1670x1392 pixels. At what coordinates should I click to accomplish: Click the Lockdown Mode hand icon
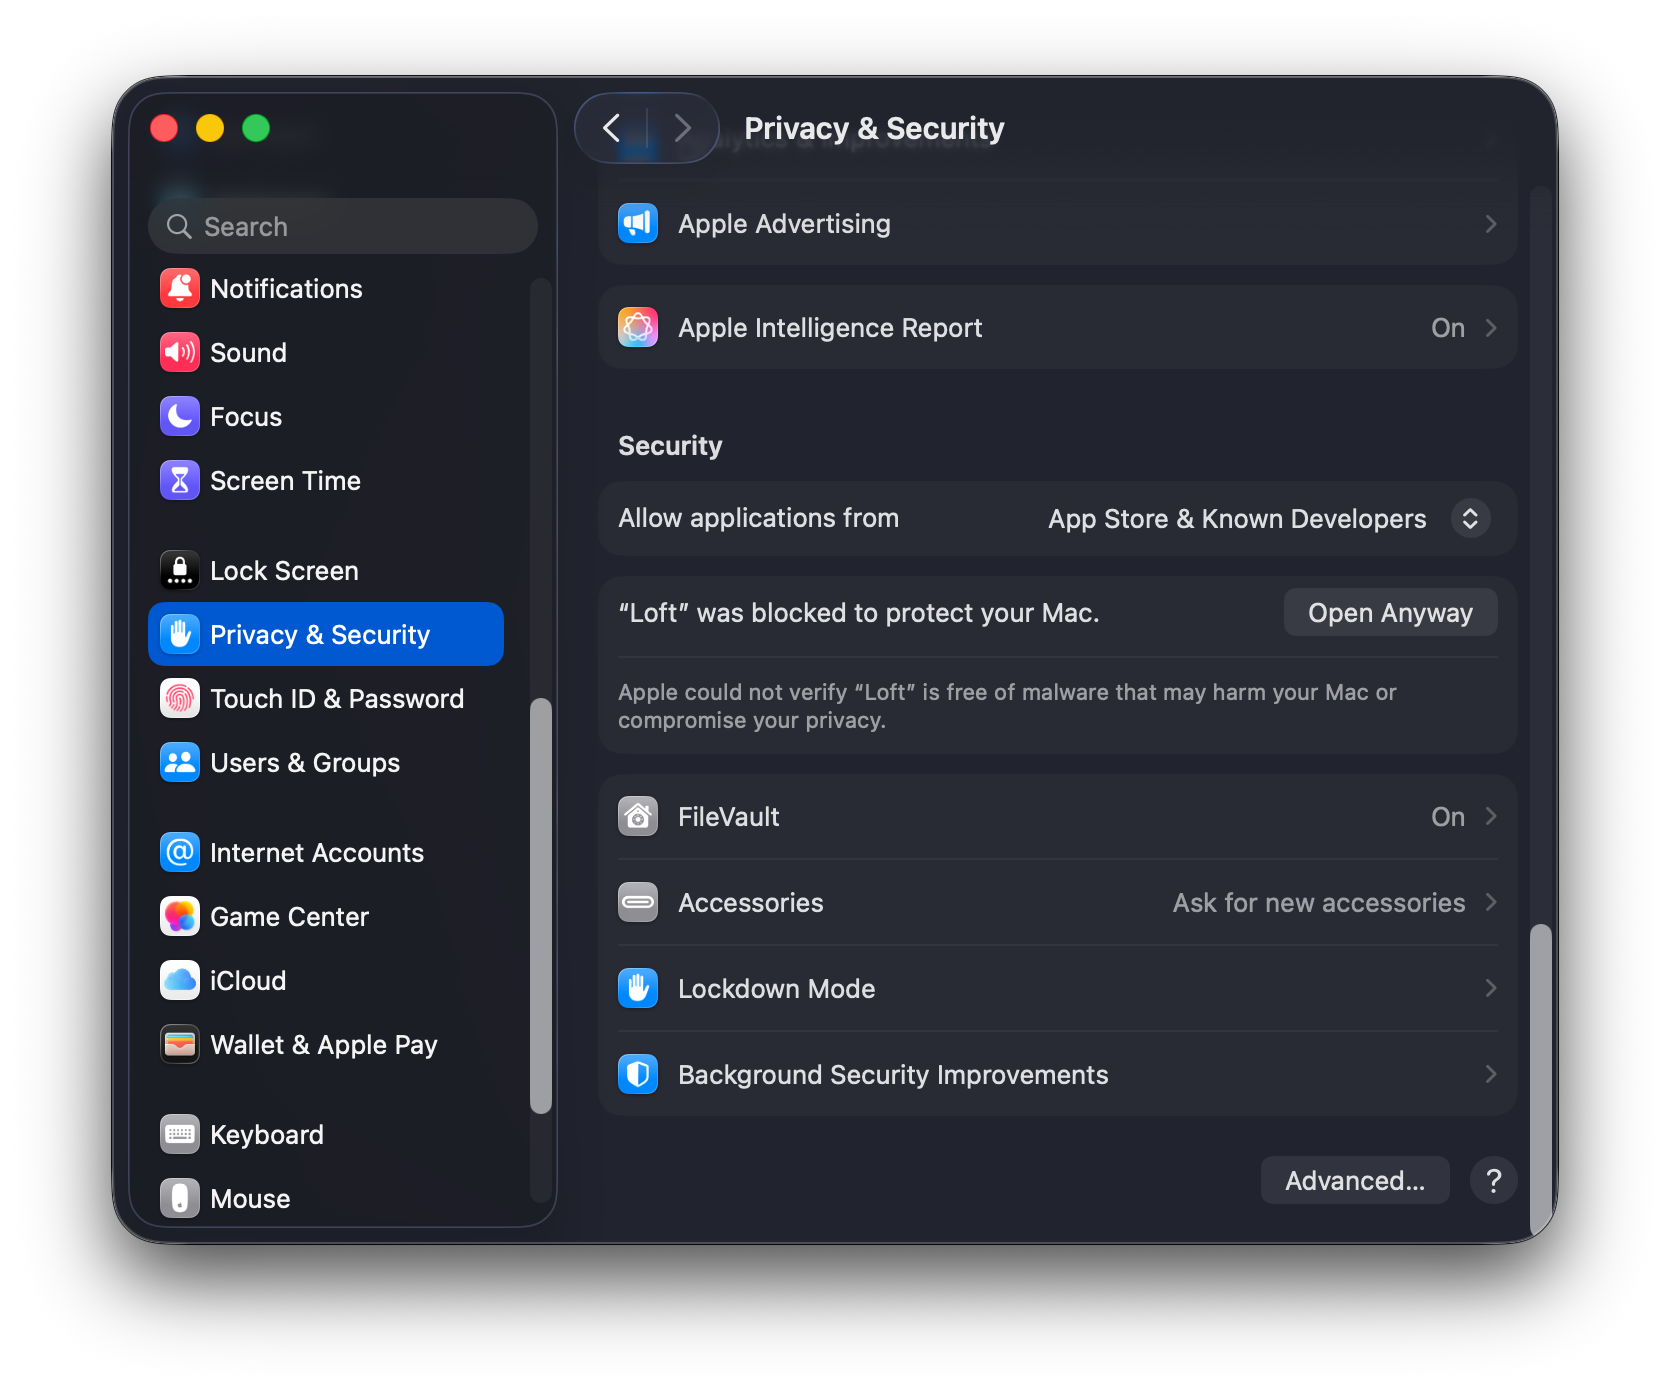point(638,988)
